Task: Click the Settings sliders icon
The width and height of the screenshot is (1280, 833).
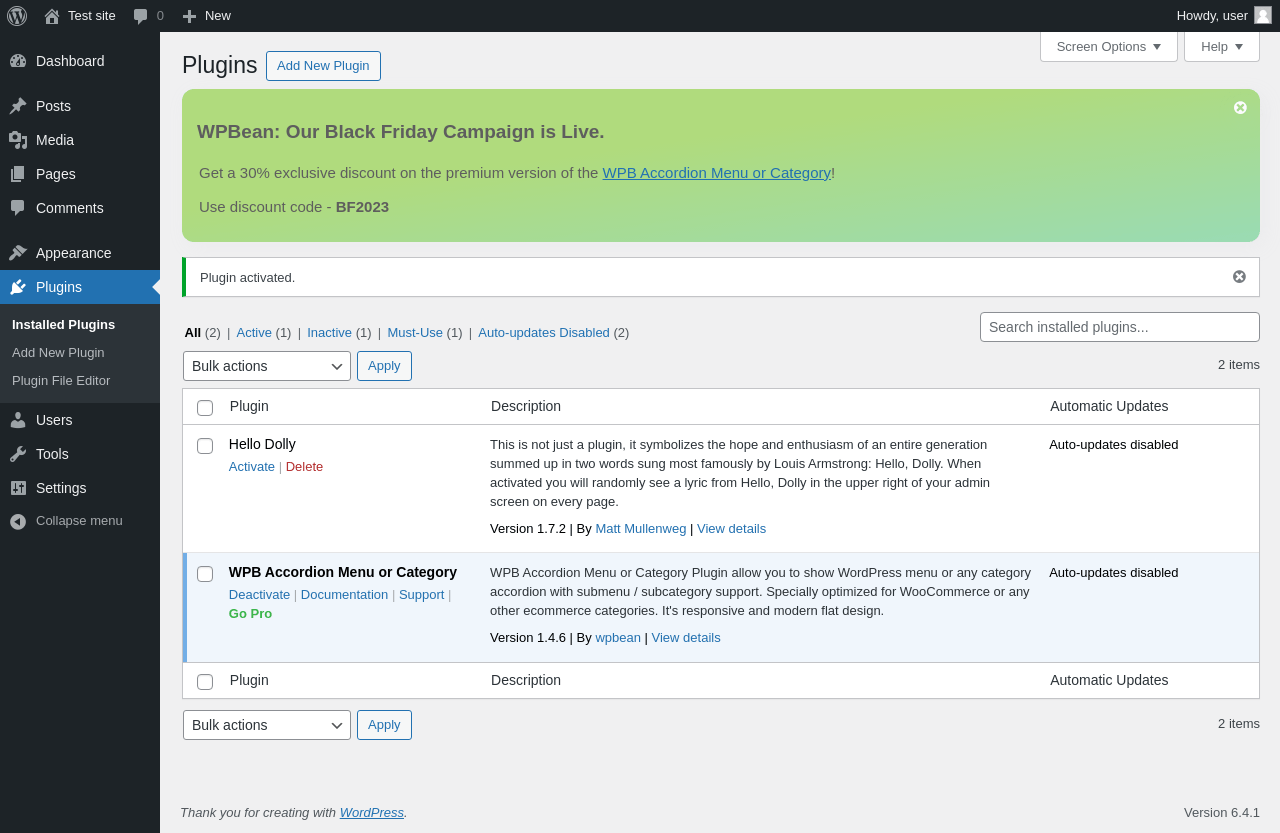Action: click(x=18, y=488)
